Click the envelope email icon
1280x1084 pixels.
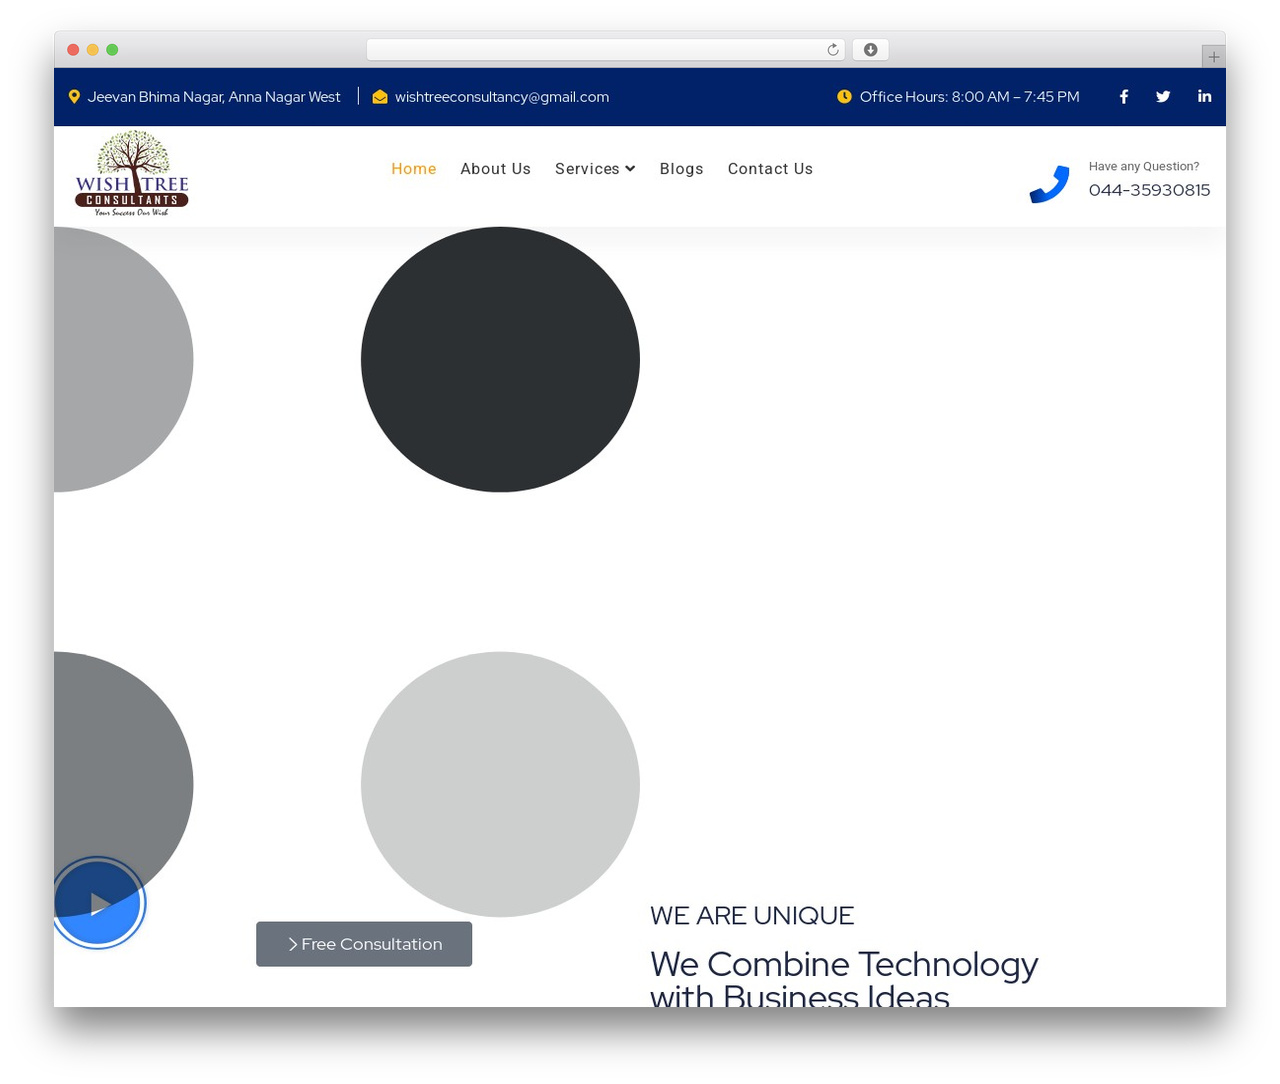(380, 97)
